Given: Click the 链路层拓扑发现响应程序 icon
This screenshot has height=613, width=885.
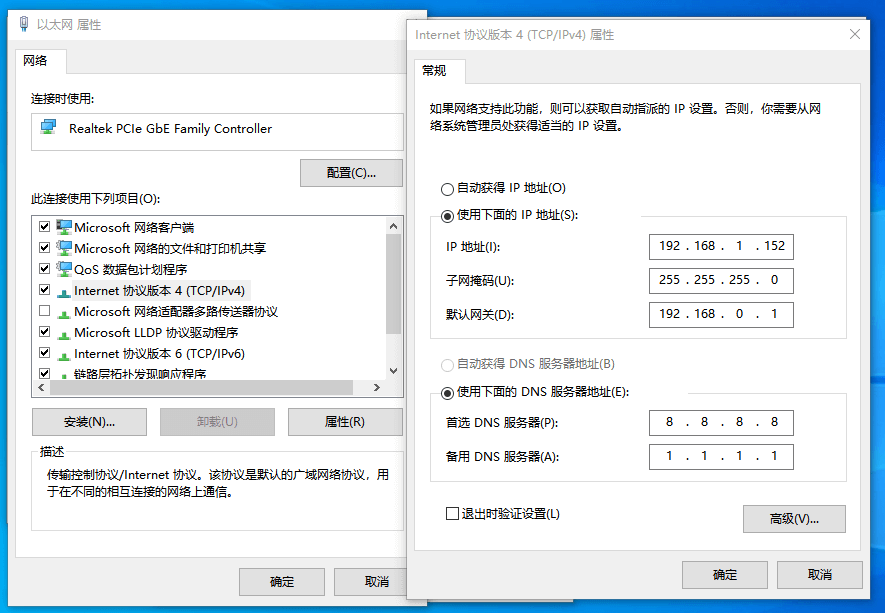Looking at the screenshot, I should [x=64, y=374].
